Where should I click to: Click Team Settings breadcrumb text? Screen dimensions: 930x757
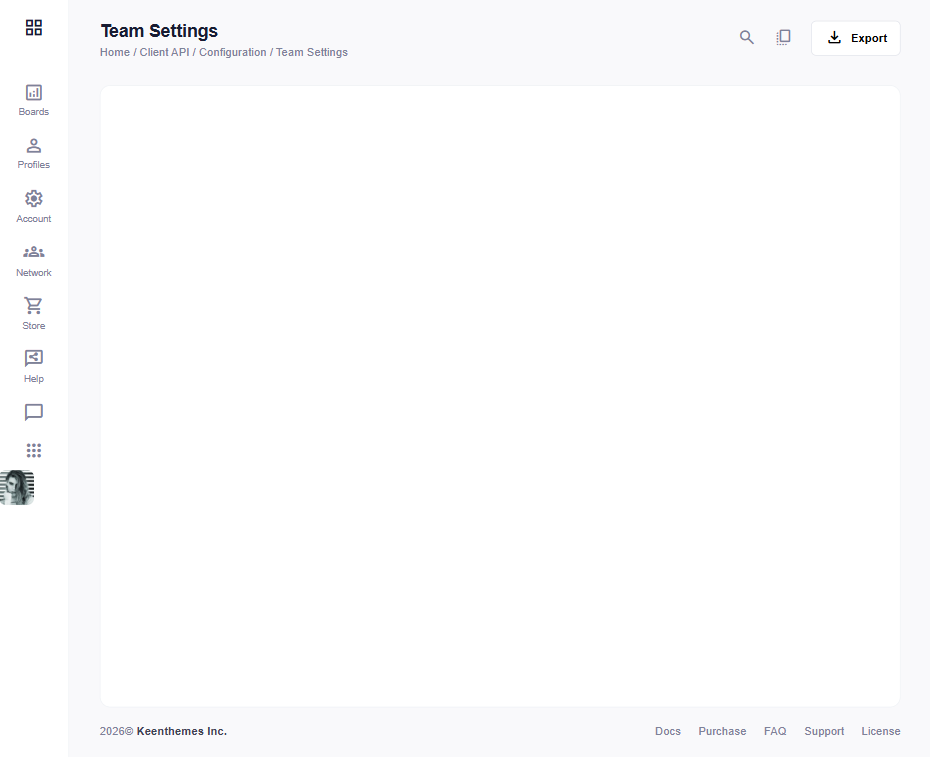point(312,52)
